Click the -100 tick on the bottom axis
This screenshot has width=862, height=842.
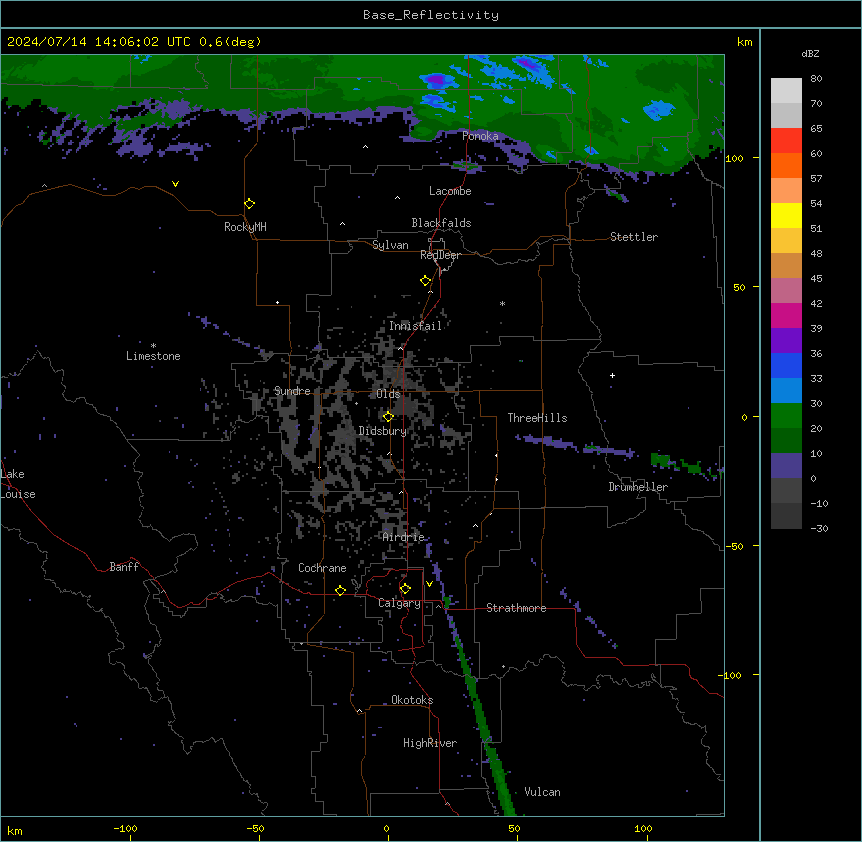(125, 828)
